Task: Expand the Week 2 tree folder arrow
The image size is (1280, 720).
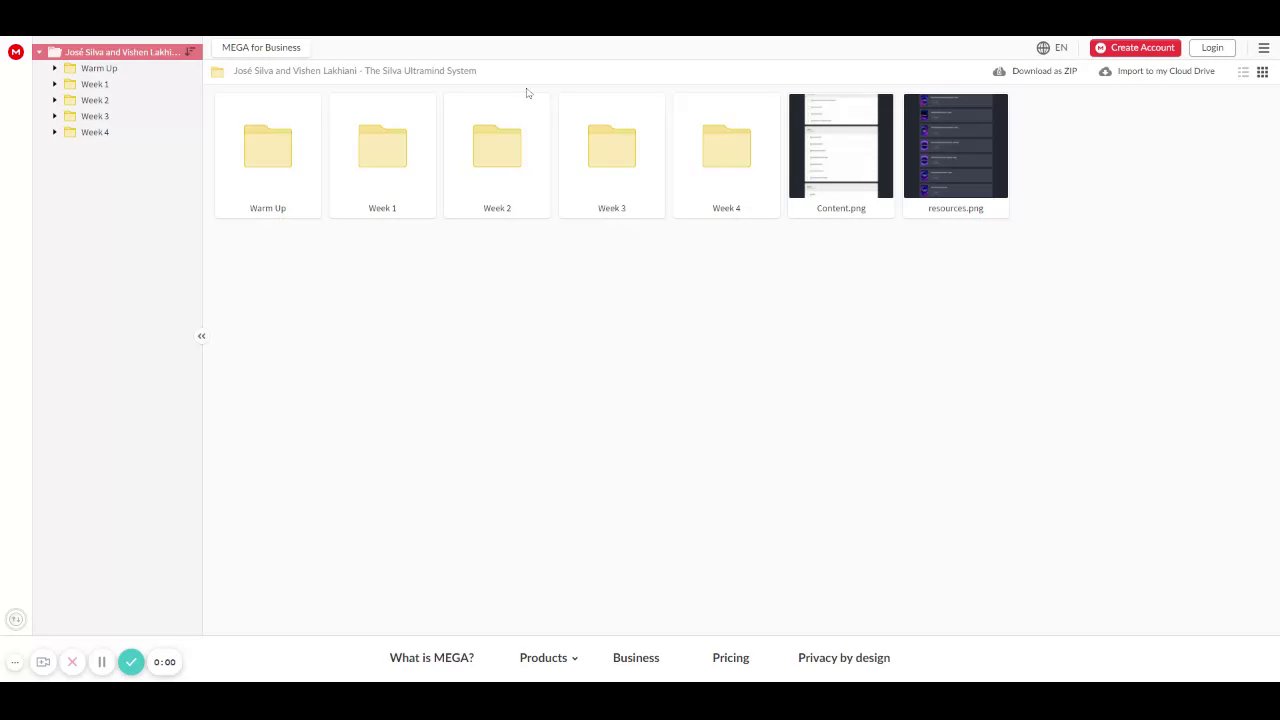Action: [55, 100]
